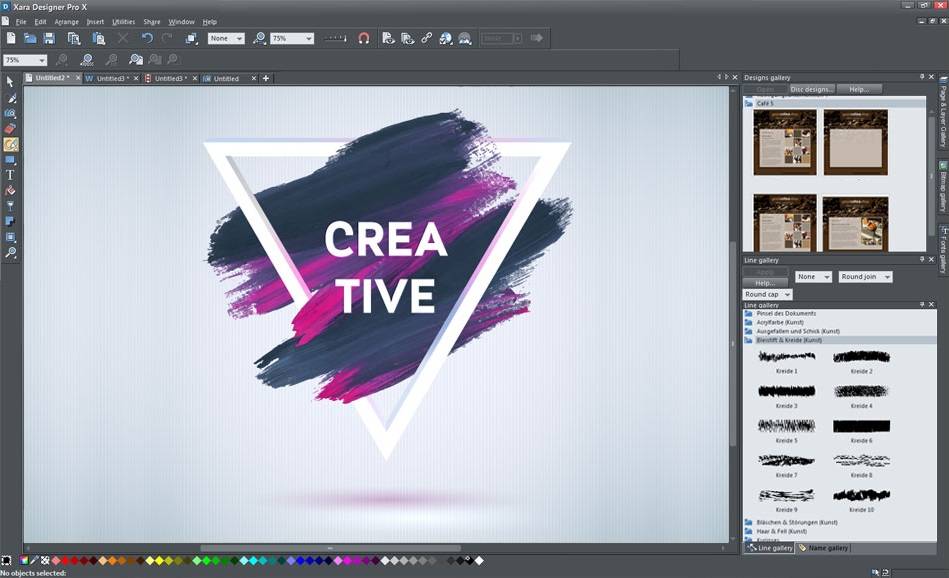Switch to the Untitled2 document tab
Screen dimensions: 949x578
[x=50, y=78]
